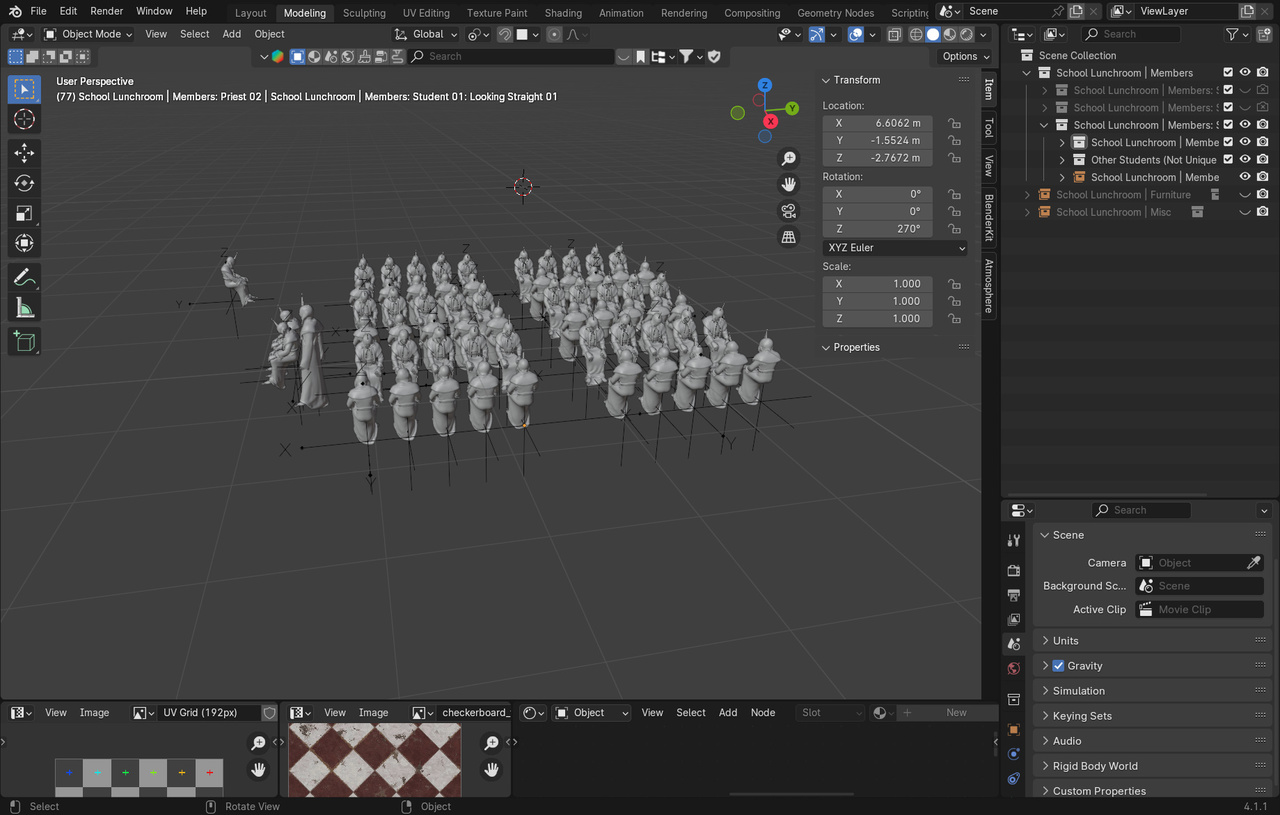1280x815 pixels.
Task: Open the Object Mode dropdown
Action: (90, 34)
